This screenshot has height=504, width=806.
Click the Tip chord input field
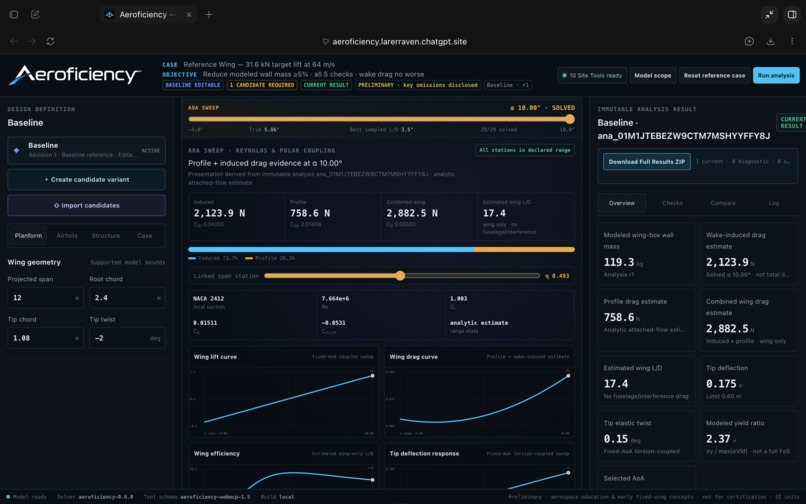pyautogui.click(x=45, y=338)
